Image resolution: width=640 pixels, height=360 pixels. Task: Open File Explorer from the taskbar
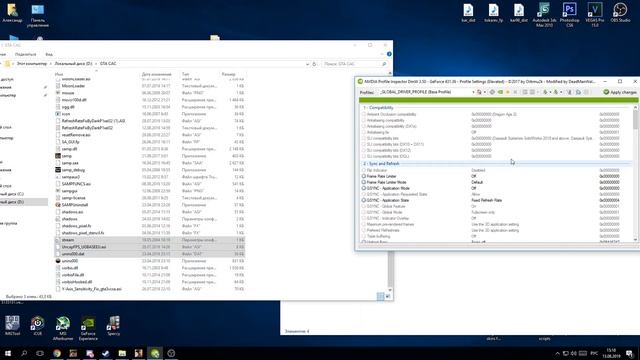pos(122,353)
